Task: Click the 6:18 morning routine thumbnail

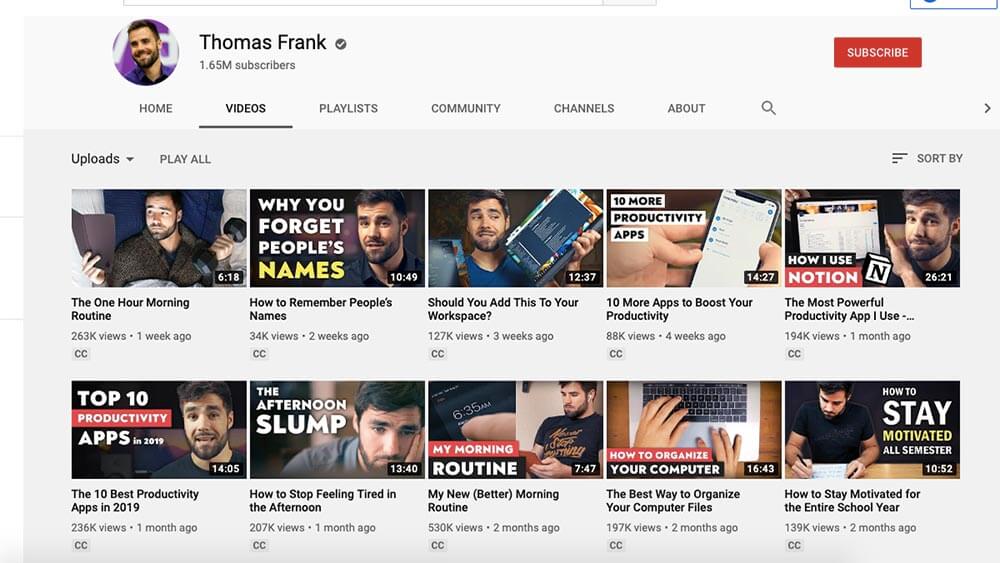Action: [159, 238]
